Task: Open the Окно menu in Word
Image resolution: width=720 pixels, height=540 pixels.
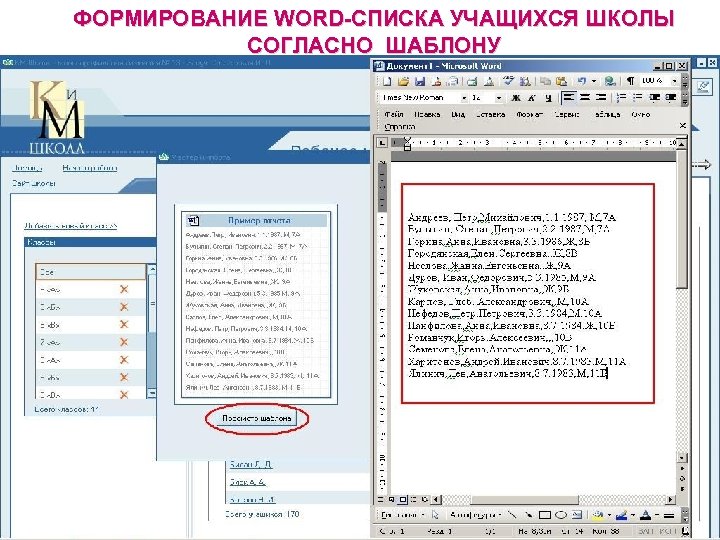Action: click(640, 114)
